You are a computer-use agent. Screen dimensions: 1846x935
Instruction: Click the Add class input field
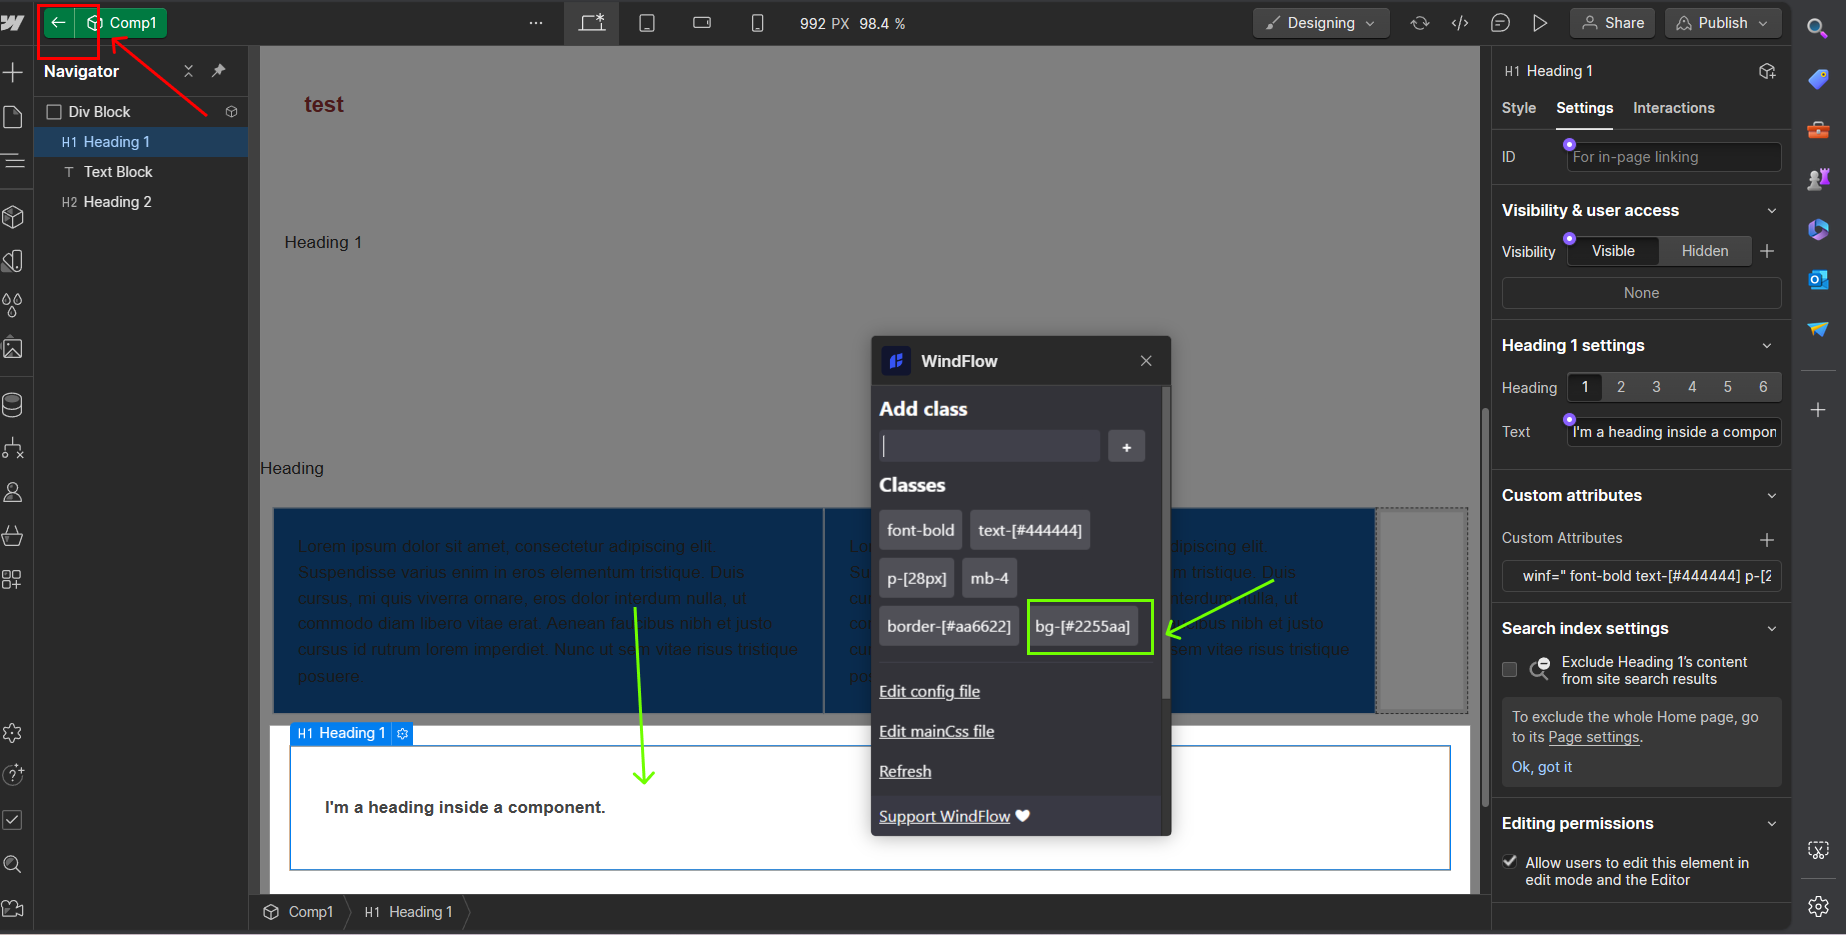(x=989, y=446)
